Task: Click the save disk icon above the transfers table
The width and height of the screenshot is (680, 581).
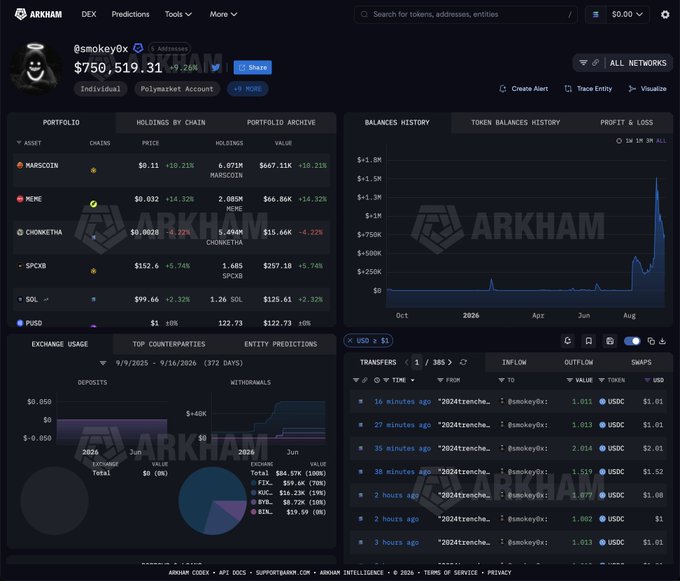Action: click(610, 341)
